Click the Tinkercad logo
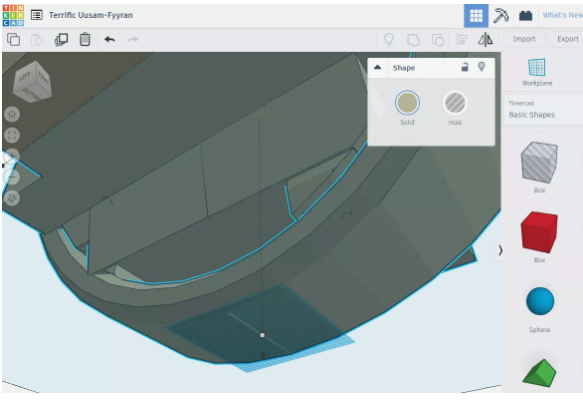The height and width of the screenshot is (412, 583). coord(13,16)
